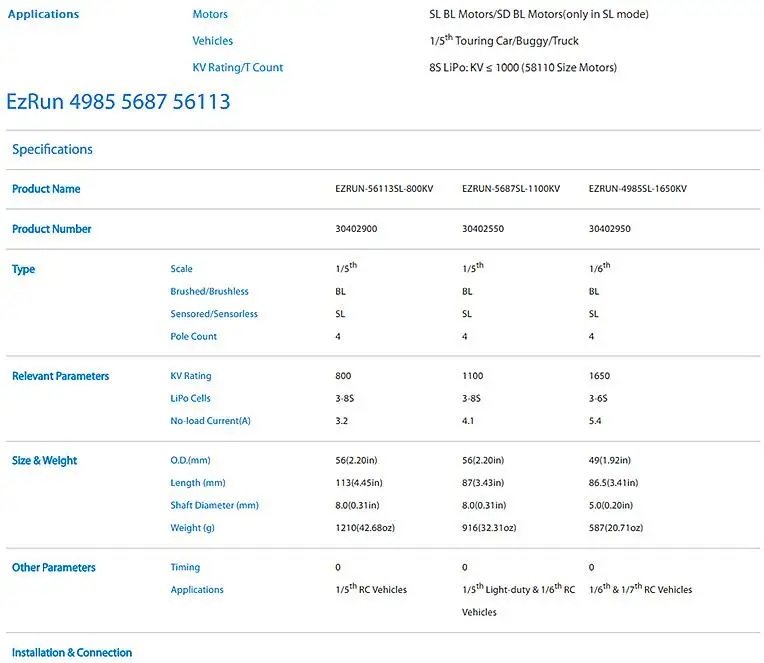This screenshot has height=663, width=764.
Task: Click the Other Parameters section label
Action: [54, 568]
